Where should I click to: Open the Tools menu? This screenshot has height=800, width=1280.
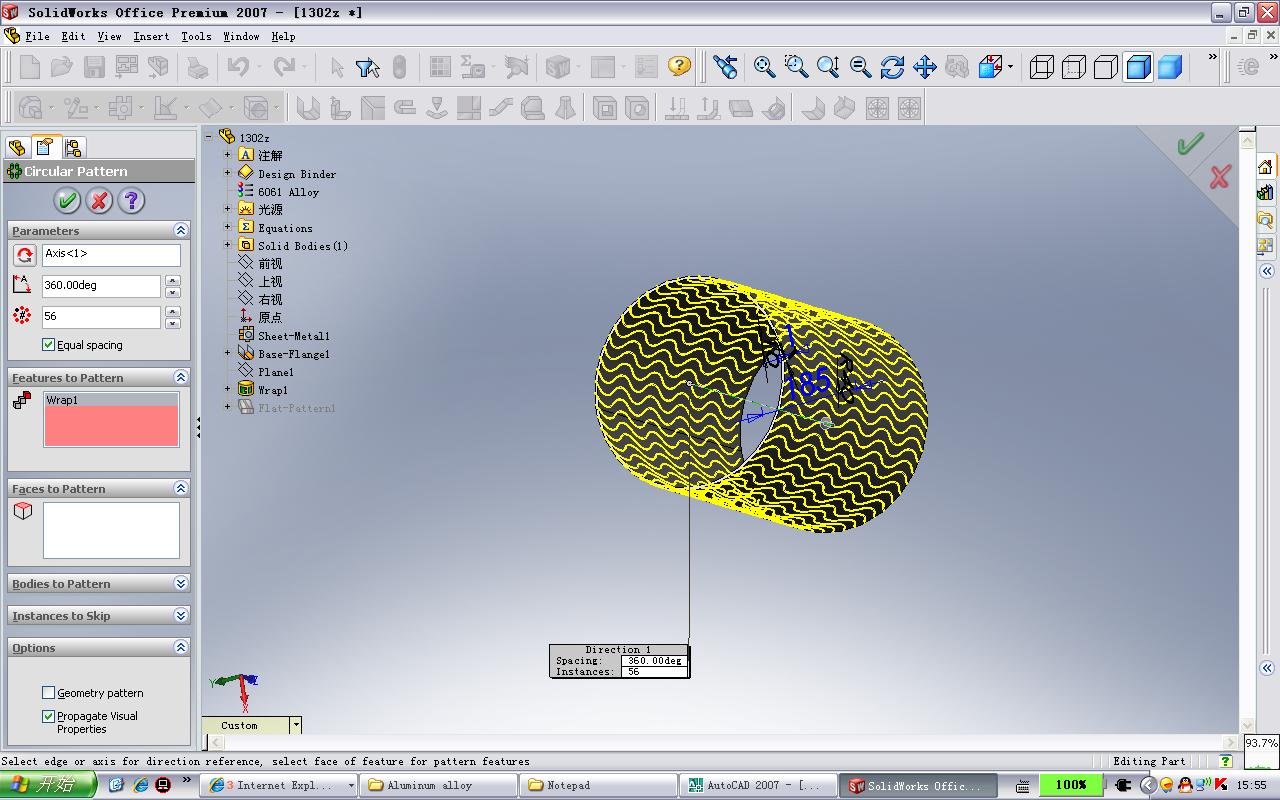coord(196,36)
